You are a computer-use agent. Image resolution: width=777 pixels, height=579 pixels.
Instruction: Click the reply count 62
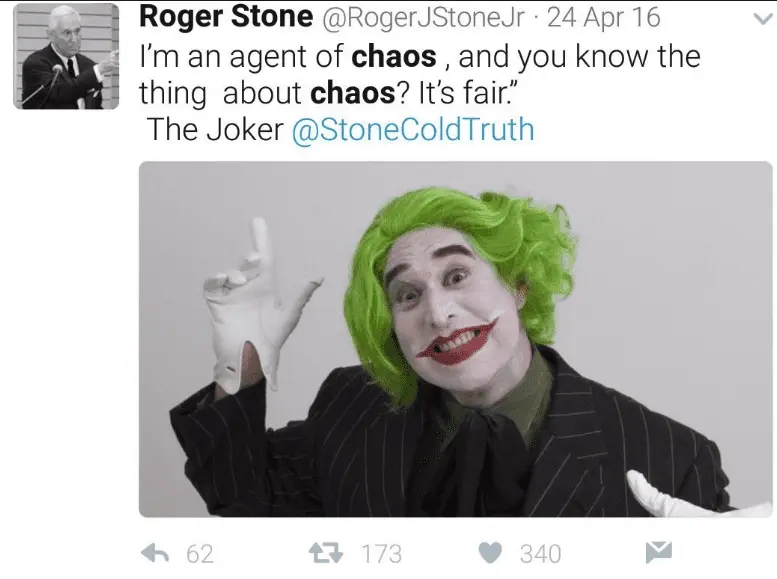click(x=200, y=553)
